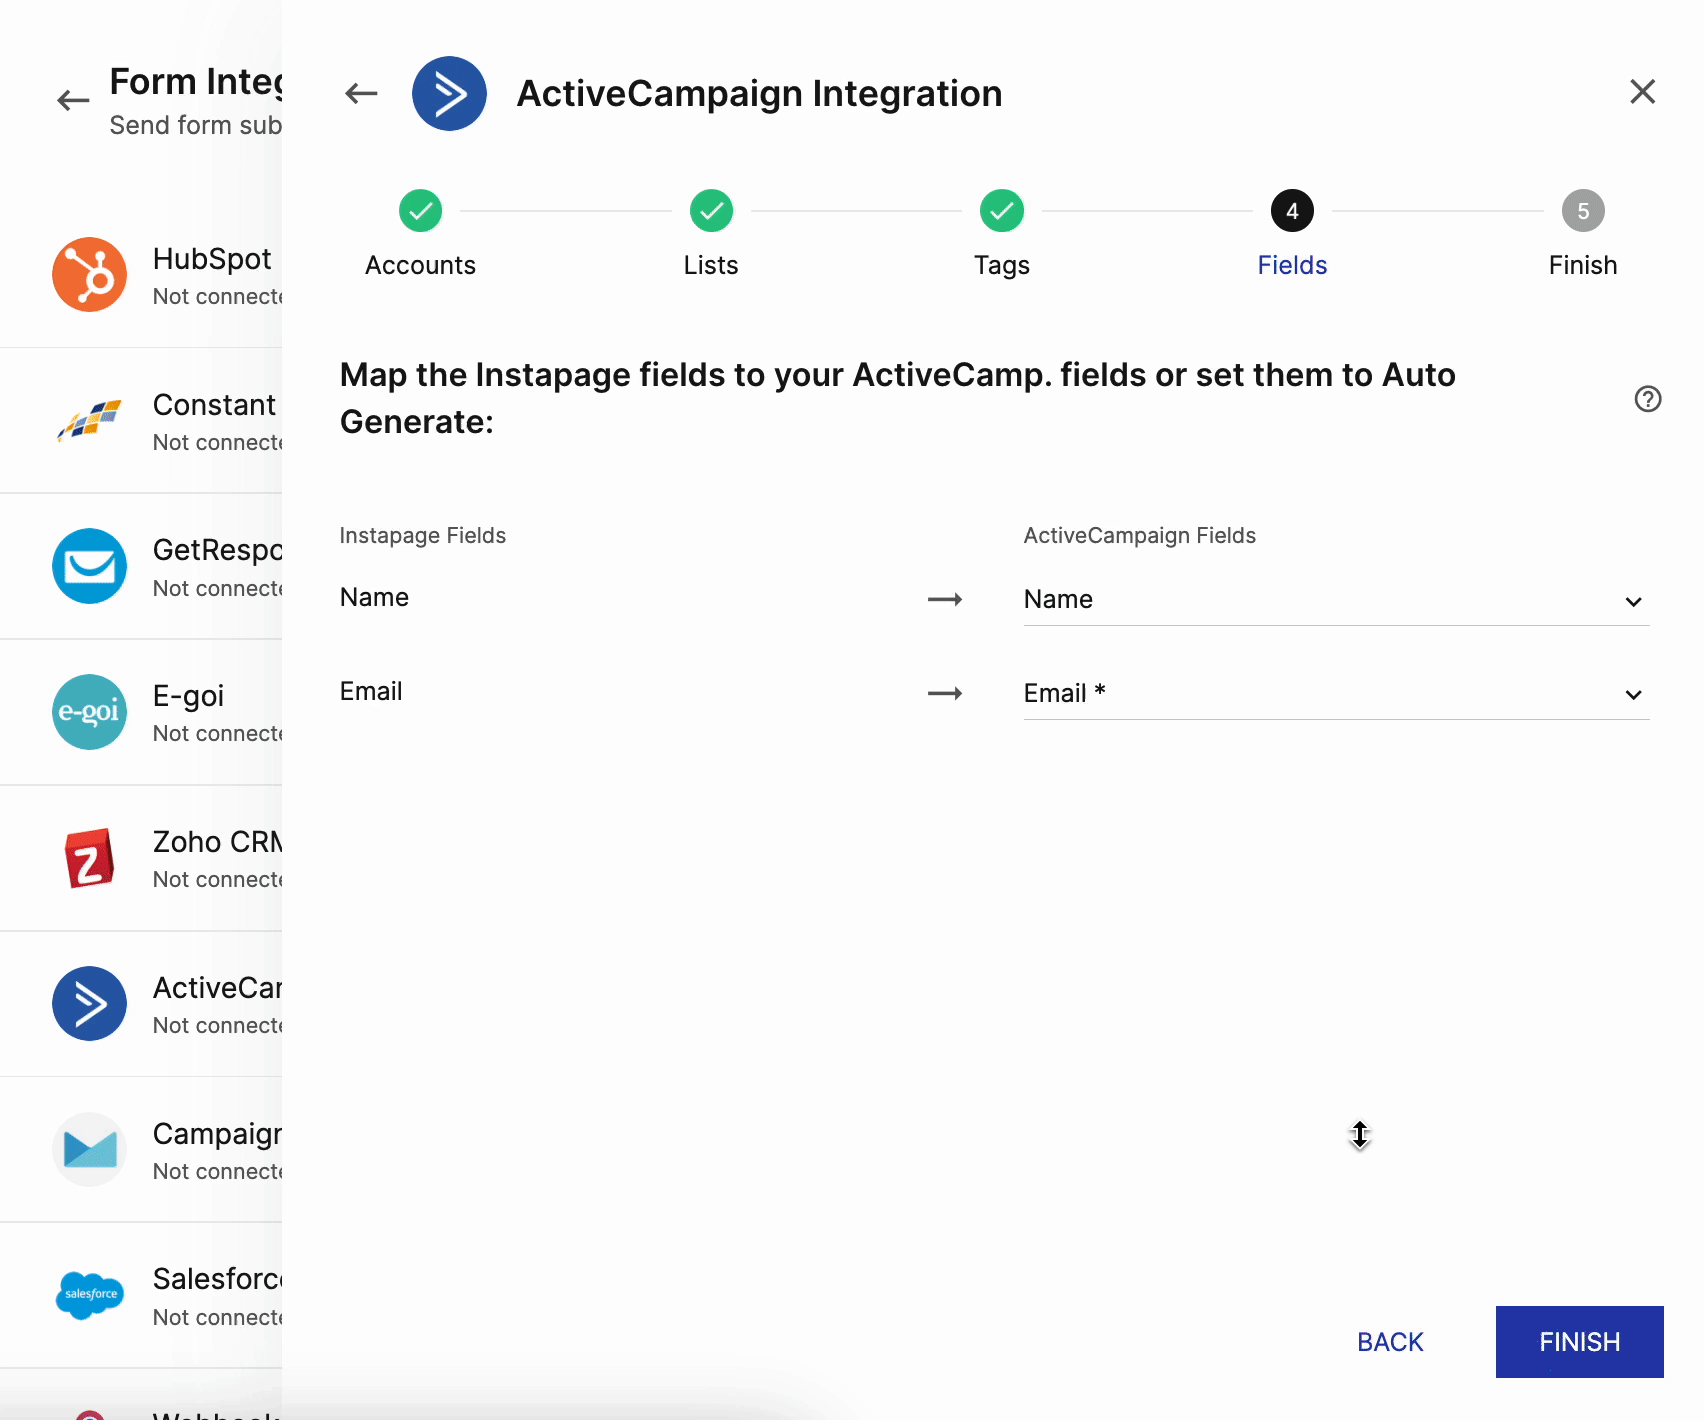This screenshot has width=1704, height=1420.
Task: Go back using the Form Integrations arrow
Action: tap(73, 100)
